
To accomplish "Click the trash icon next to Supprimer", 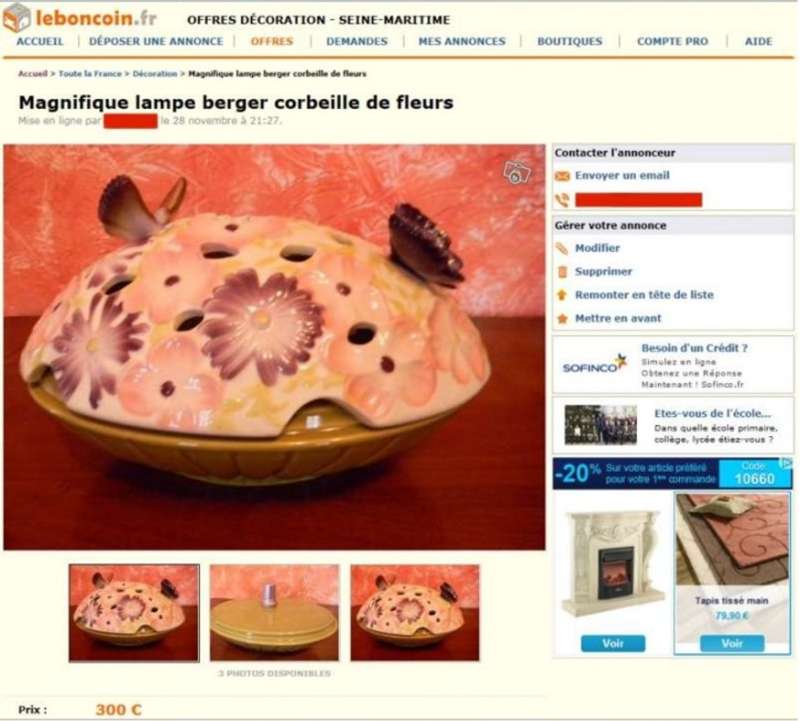I will coord(562,272).
